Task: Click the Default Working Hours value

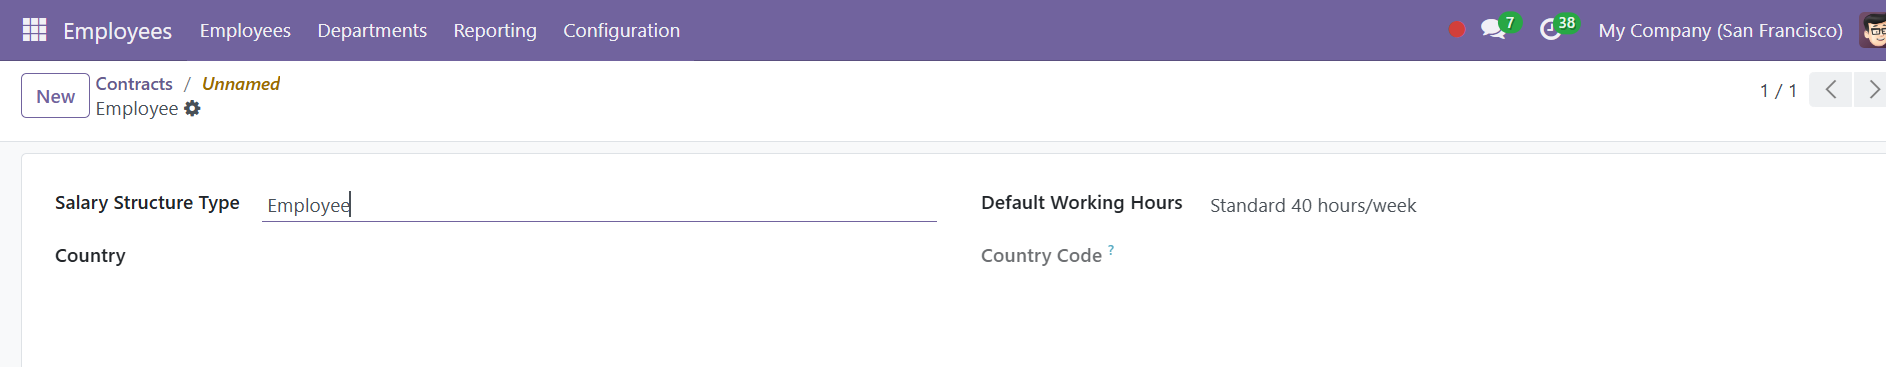Action: coord(1313,205)
